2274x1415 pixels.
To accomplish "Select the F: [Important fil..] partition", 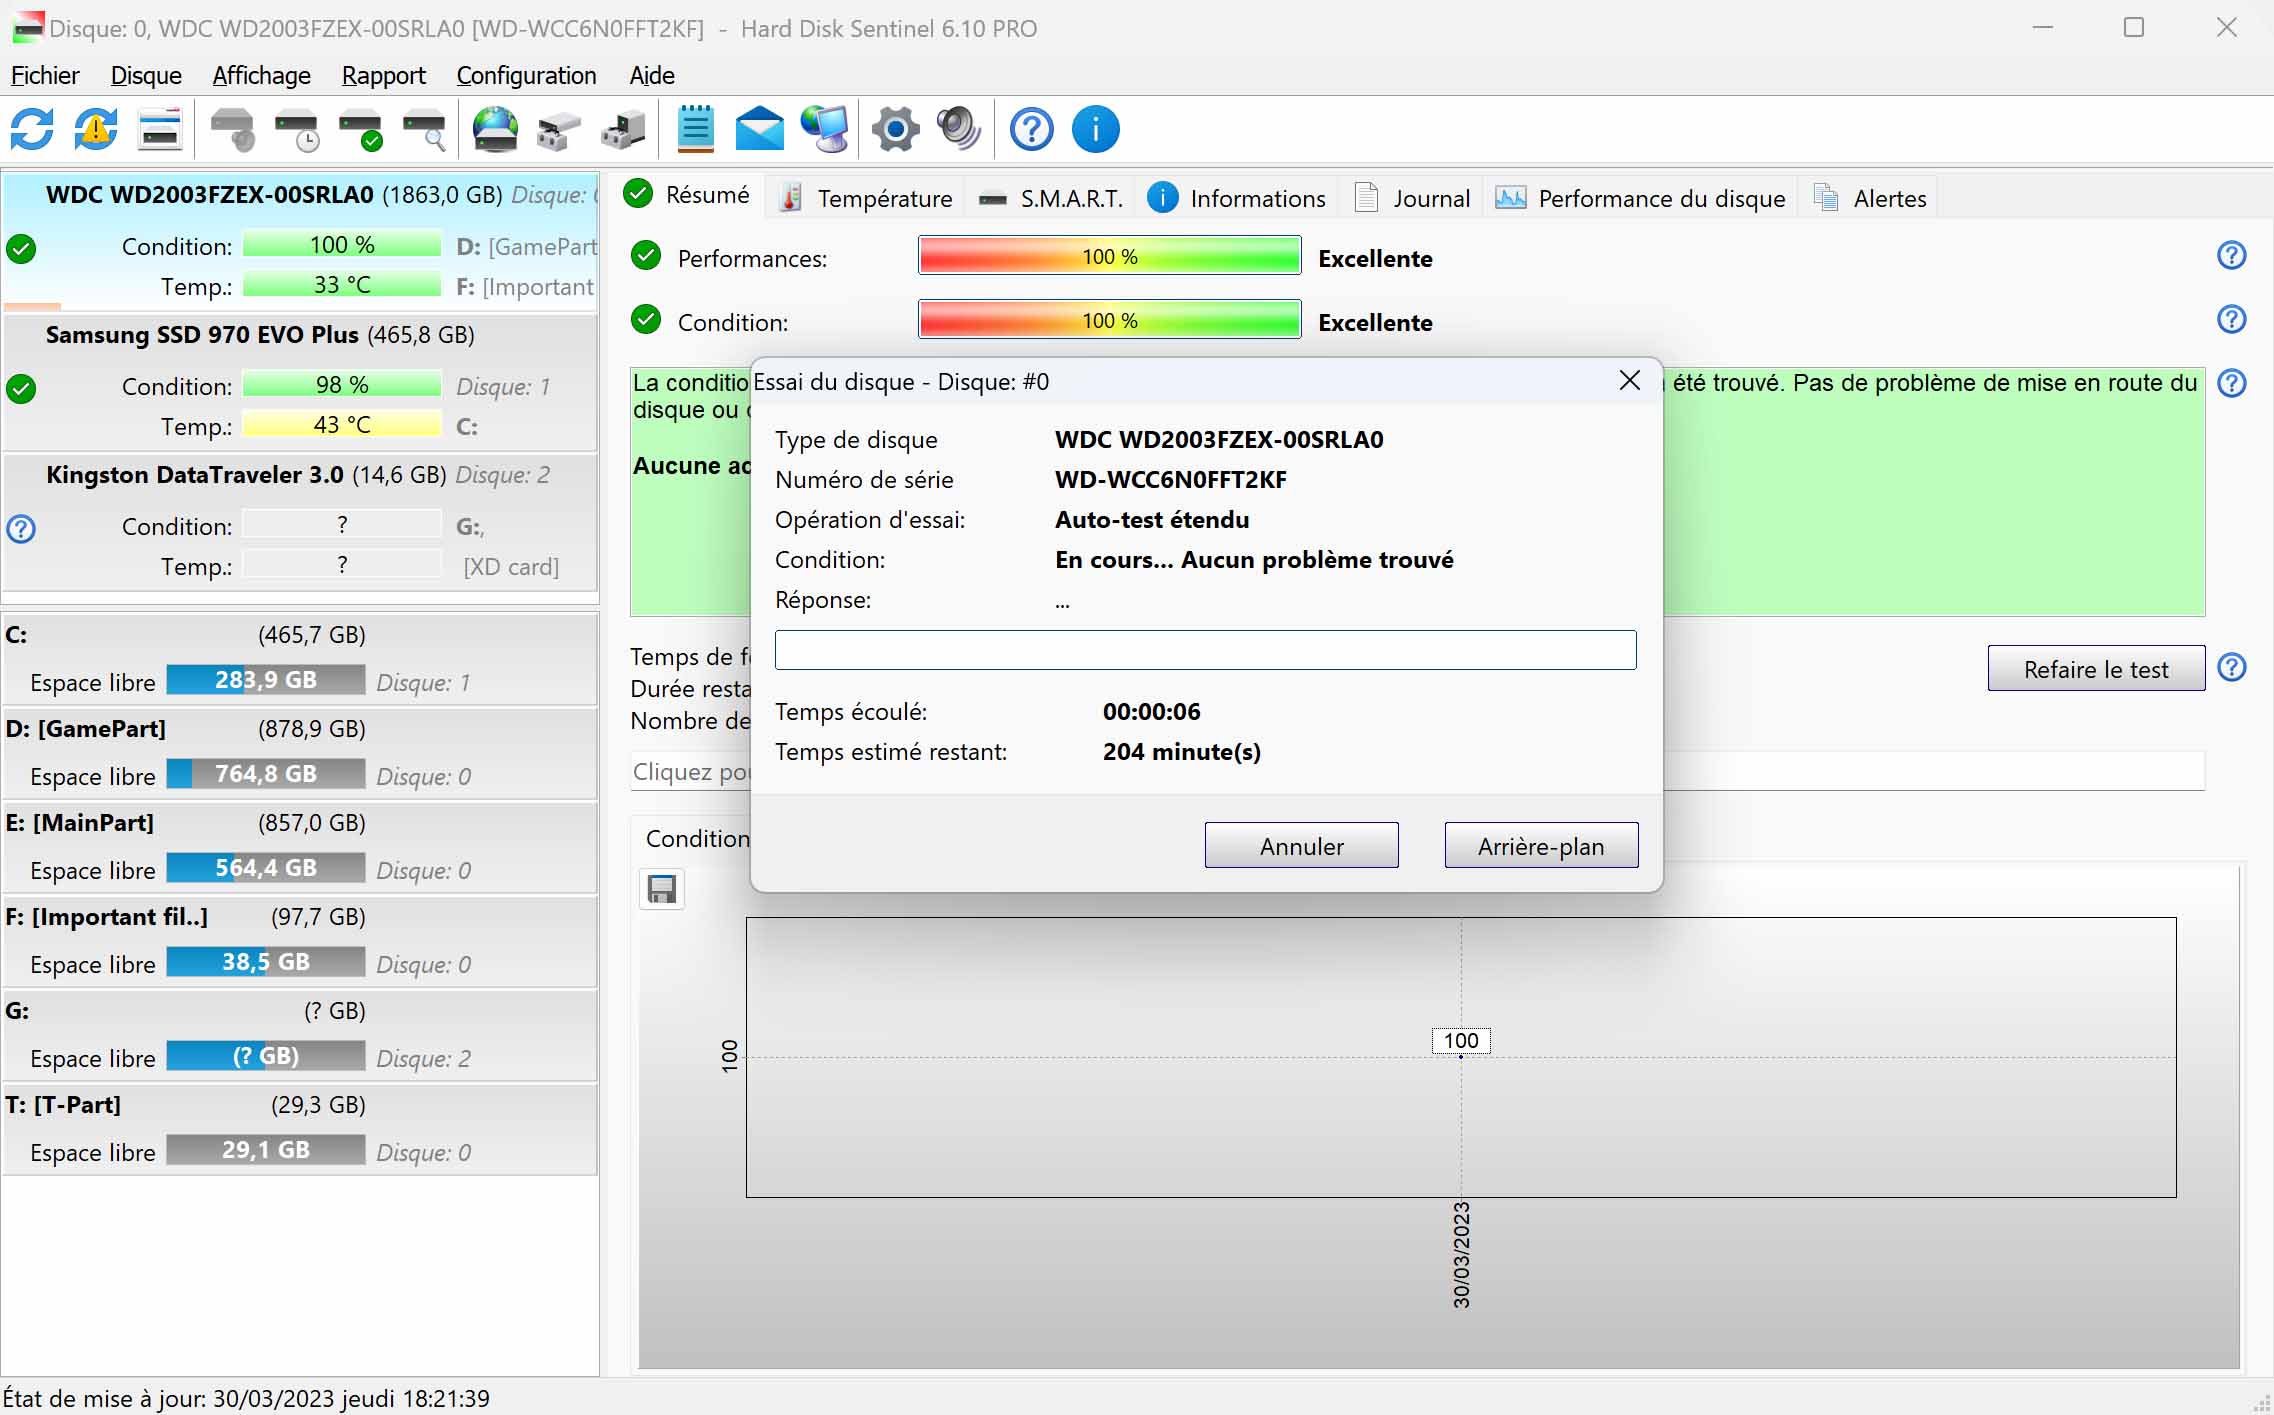I will (300, 941).
